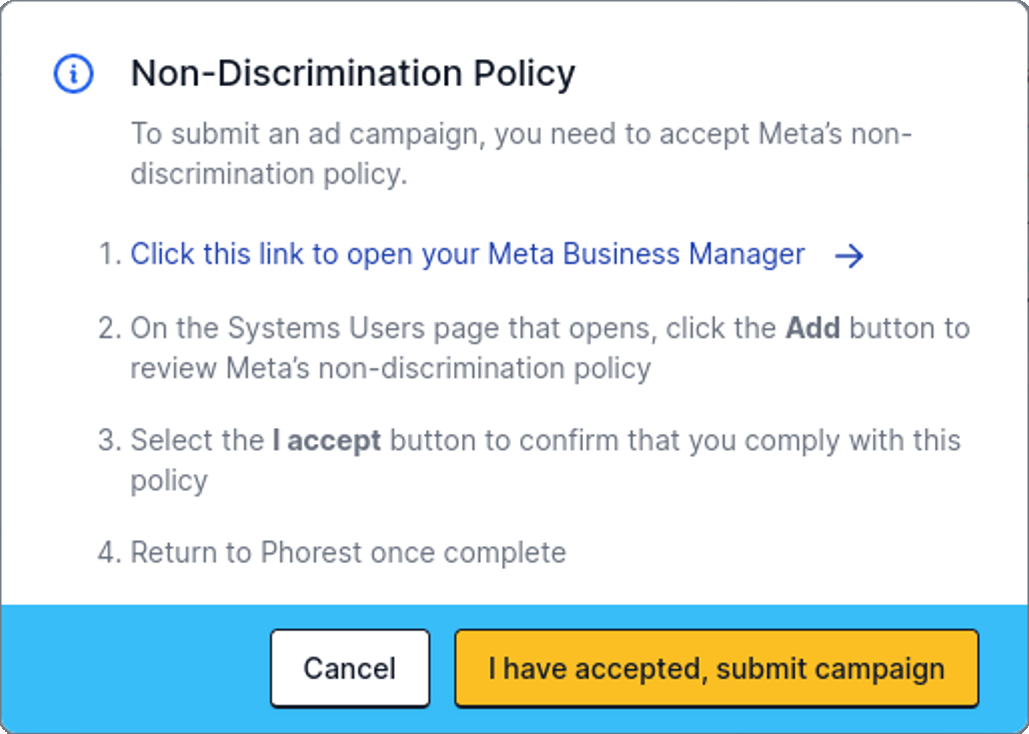1029x734 pixels.
Task: Click the list number '4.' marker
Action: click(110, 552)
